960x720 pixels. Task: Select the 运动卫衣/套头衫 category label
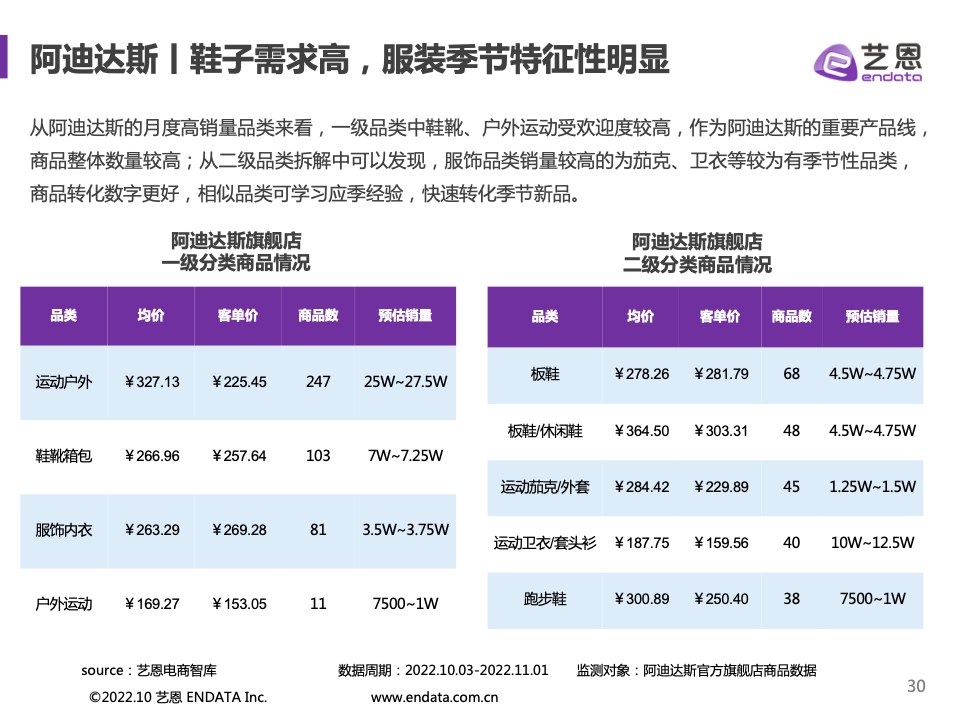click(545, 544)
